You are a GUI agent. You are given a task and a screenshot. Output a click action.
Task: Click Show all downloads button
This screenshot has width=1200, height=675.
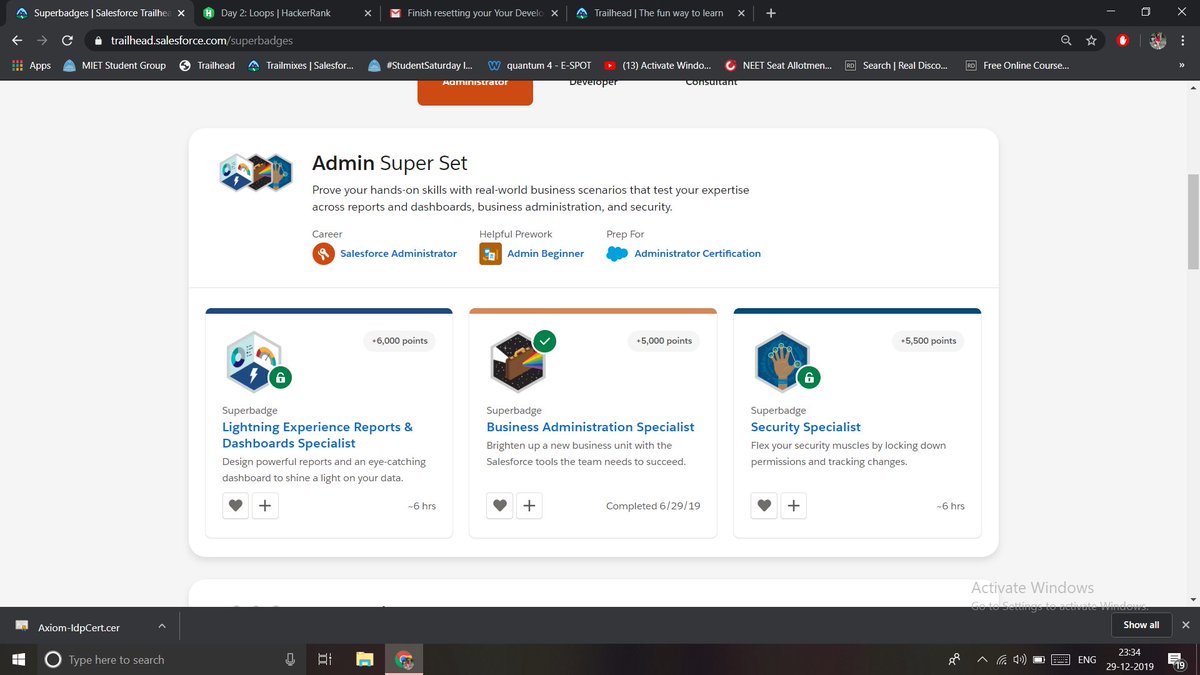point(1141,625)
